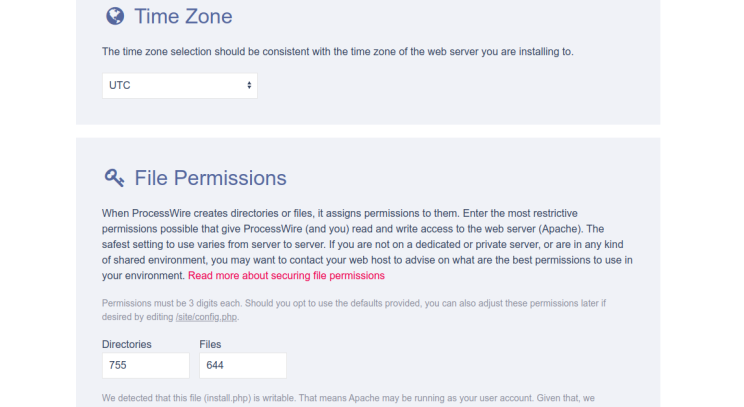Image resolution: width=744 pixels, height=407 pixels.
Task: Focus the Files permissions field showing 644
Action: click(x=243, y=365)
